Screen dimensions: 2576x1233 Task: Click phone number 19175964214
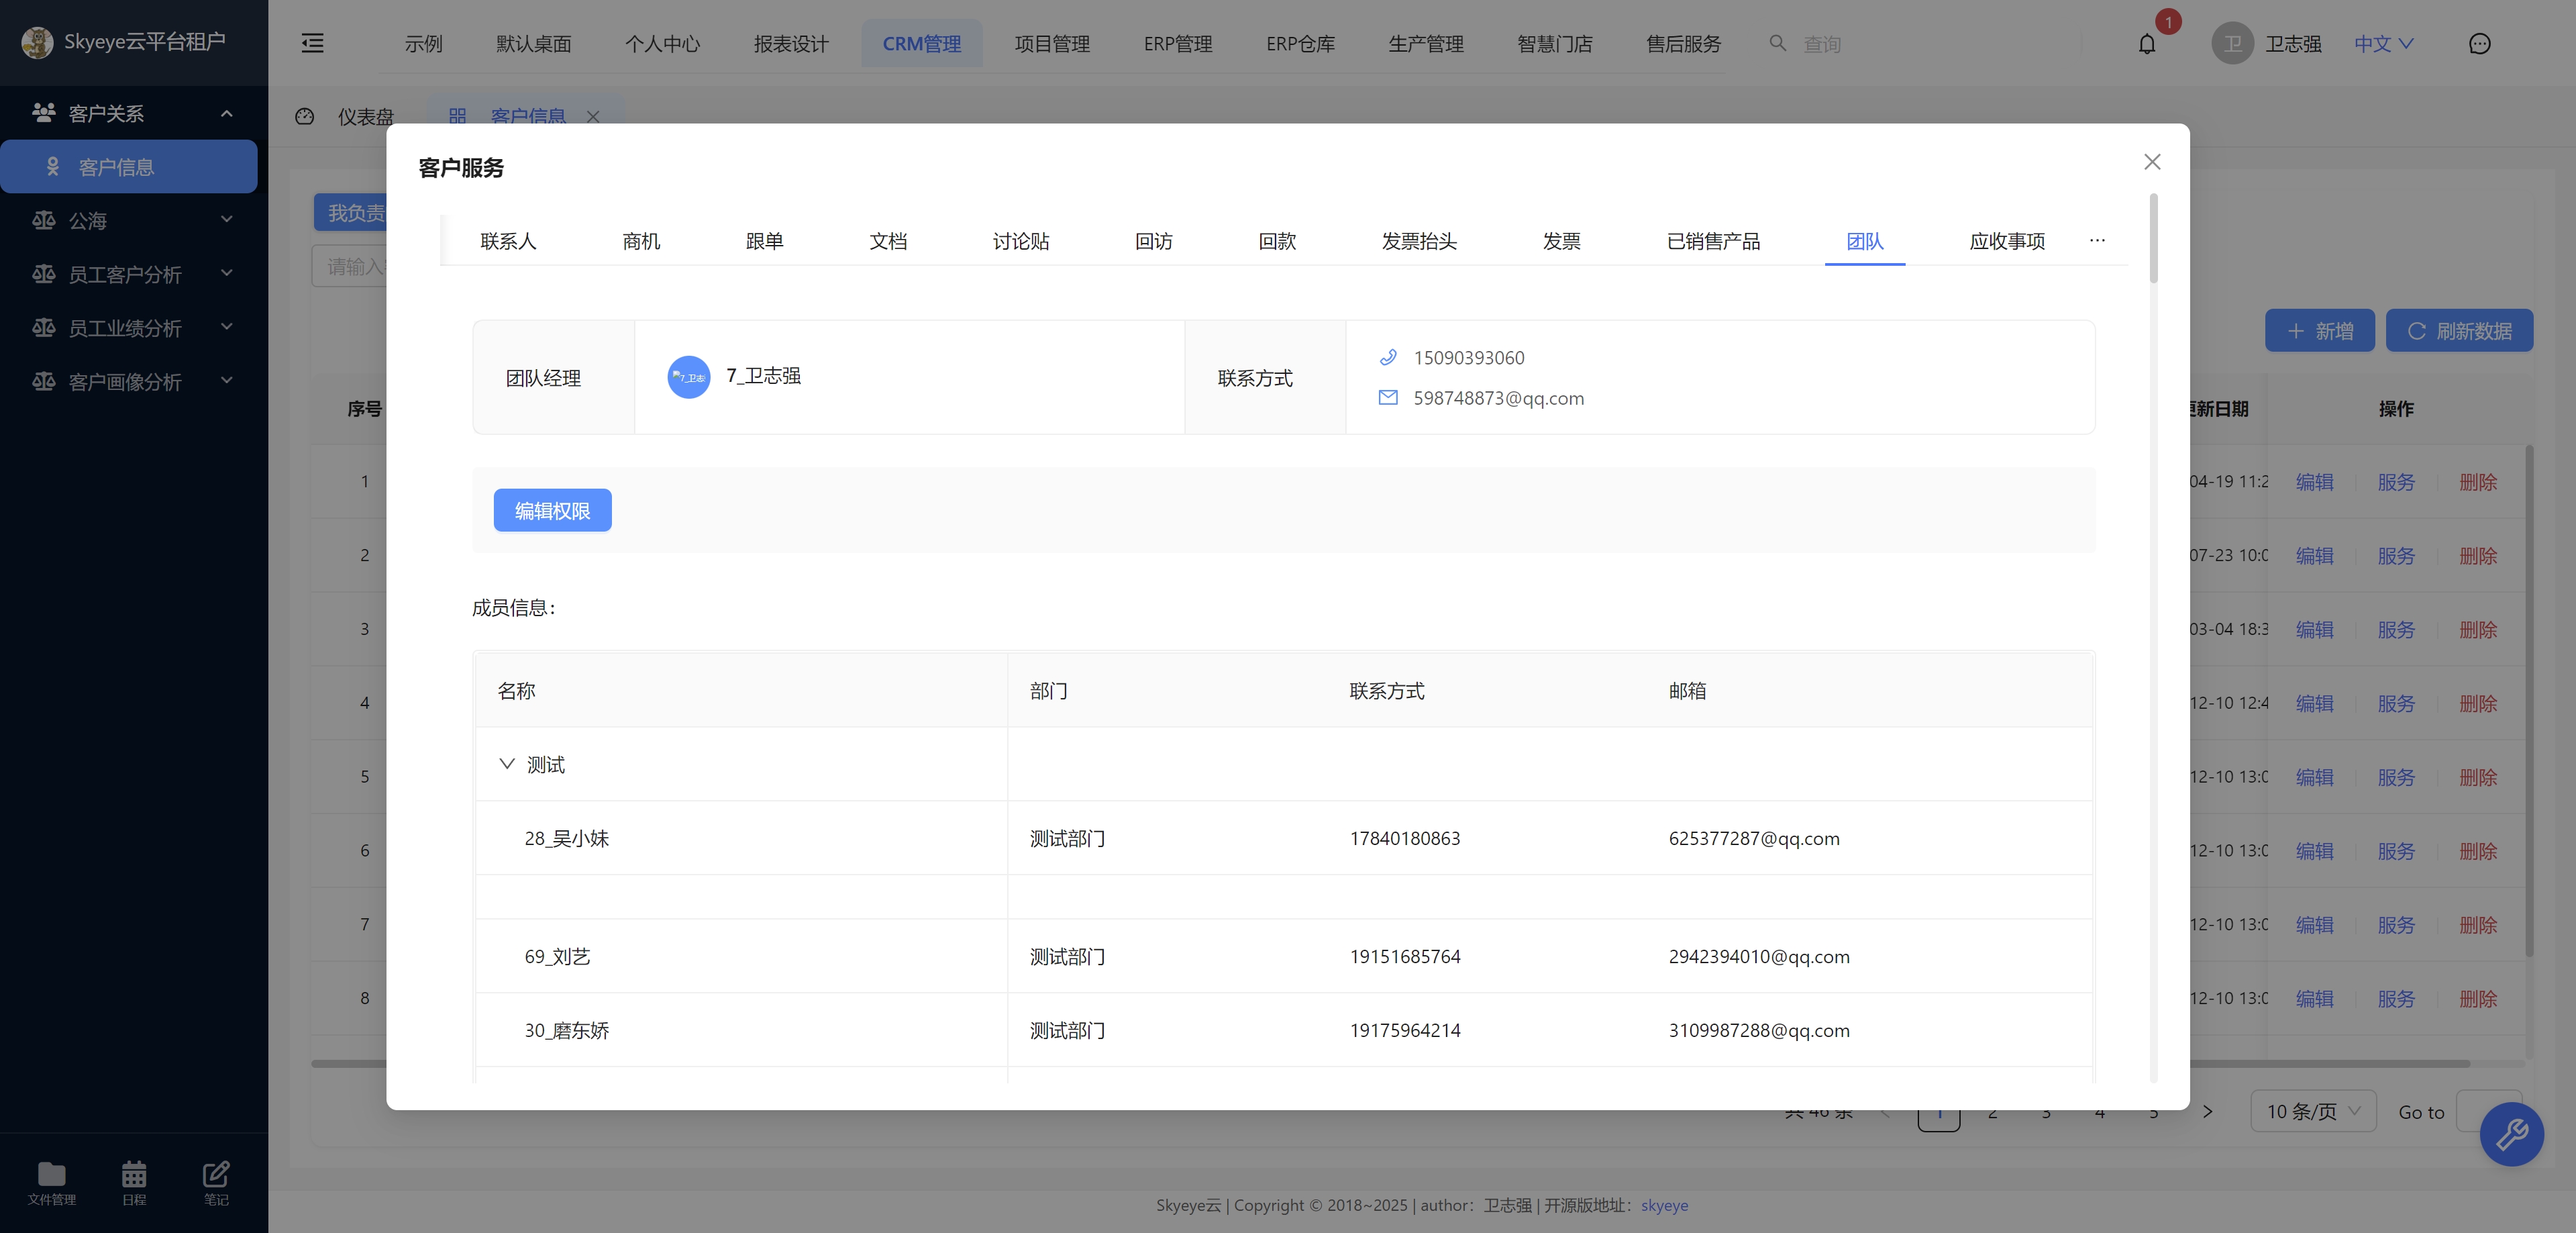pos(1405,1030)
